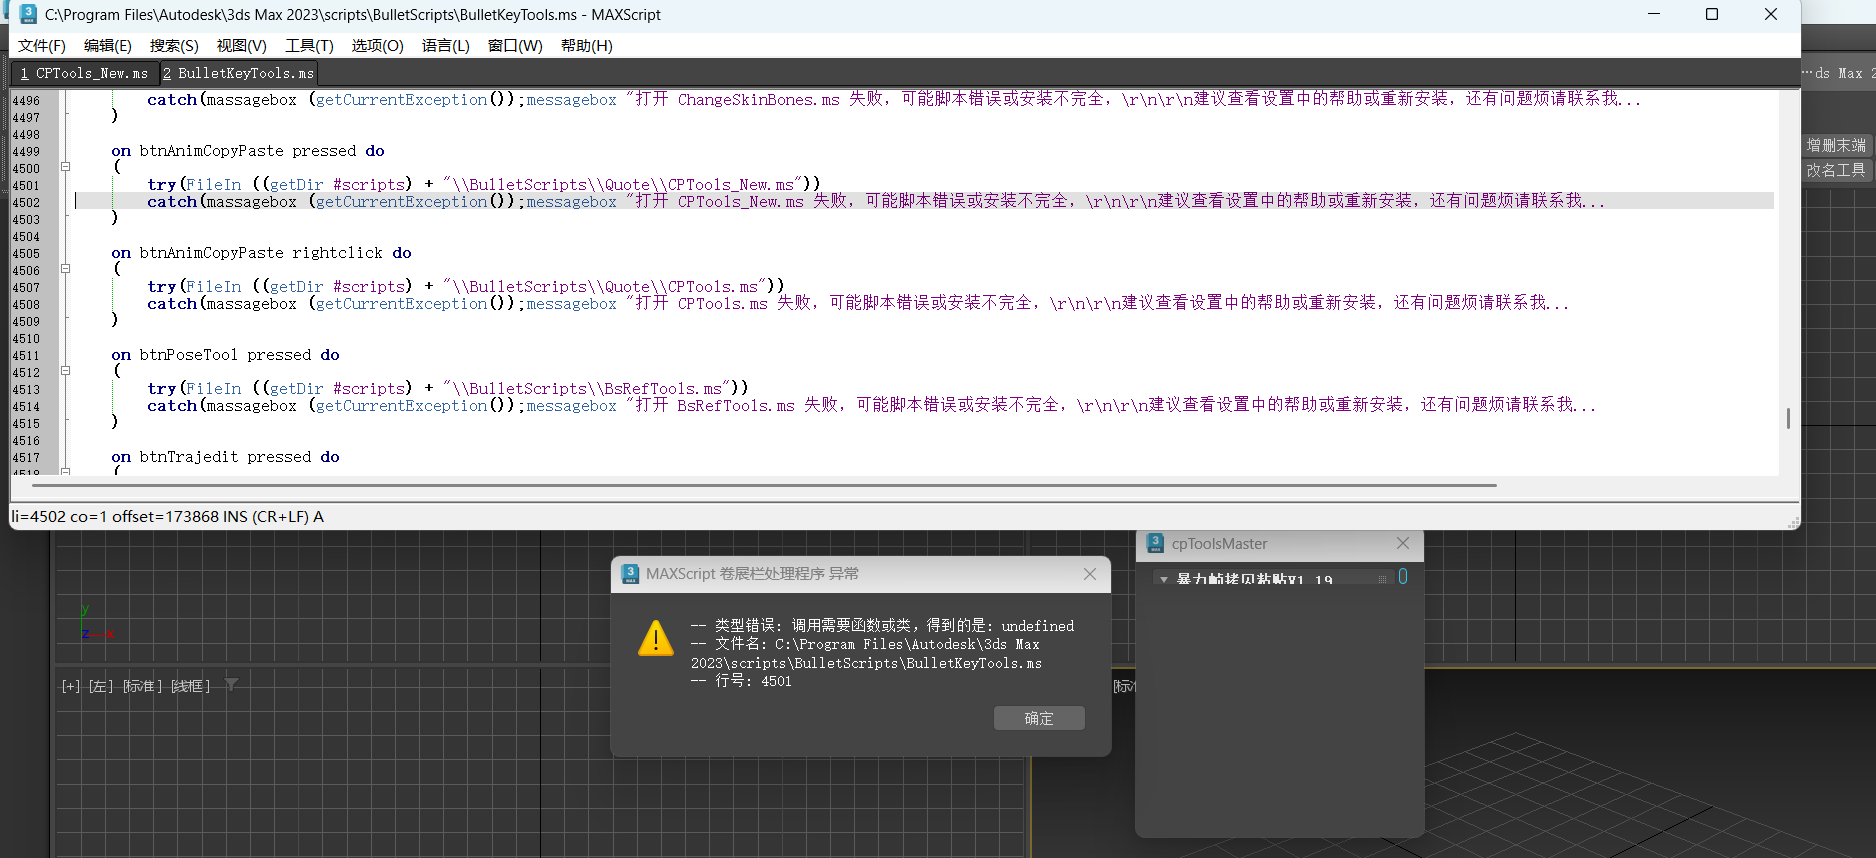Click 确定 in the exception dialog
Image resolution: width=1876 pixels, height=858 pixels.
(x=1039, y=718)
